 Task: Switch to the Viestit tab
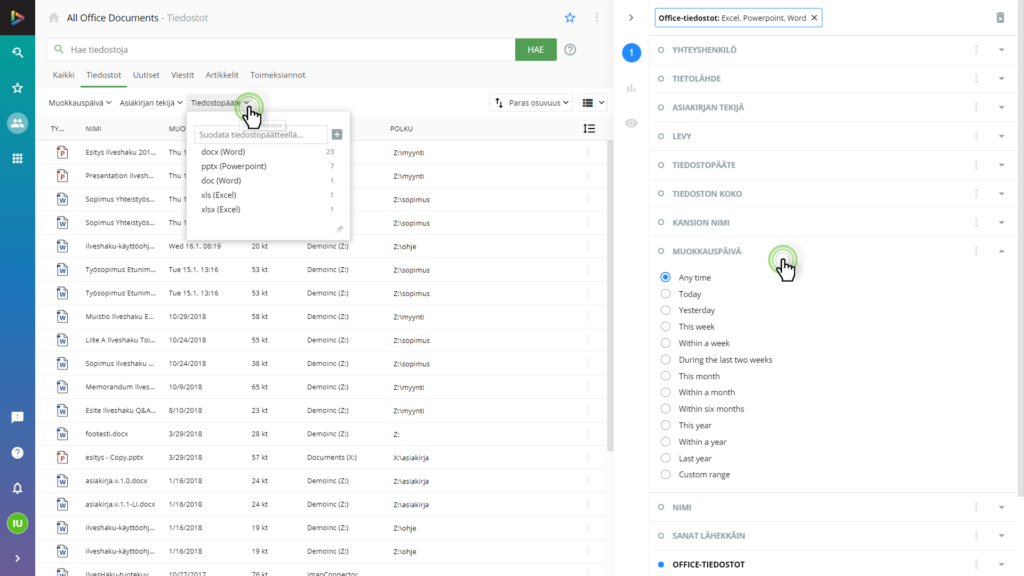pos(182,75)
